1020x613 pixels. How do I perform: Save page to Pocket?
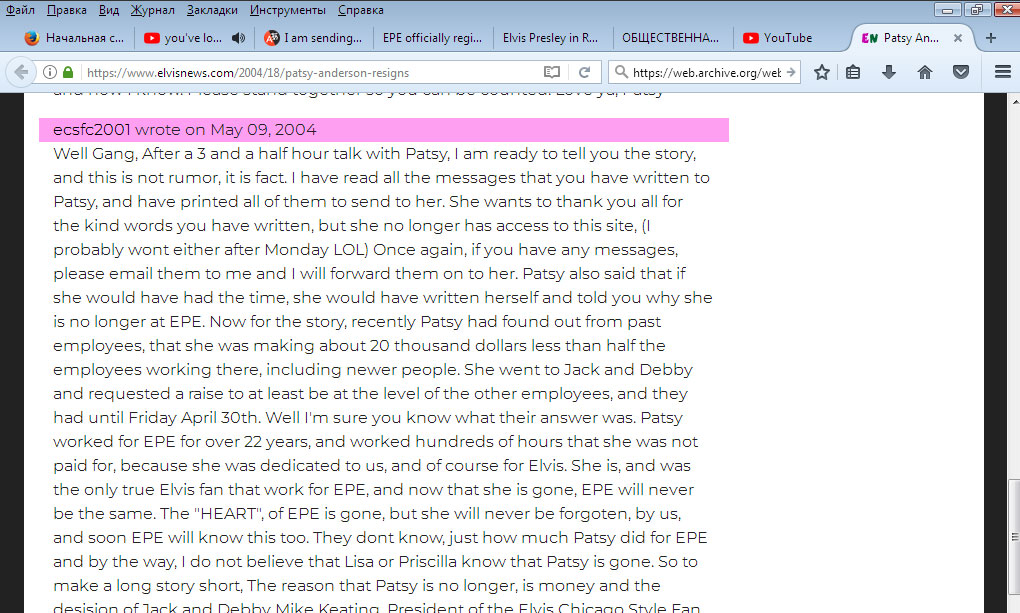[961, 72]
